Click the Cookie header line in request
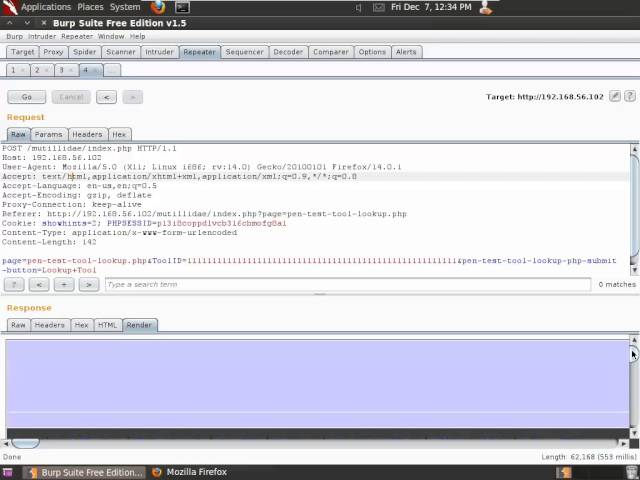The width and height of the screenshot is (640, 480). coord(144,223)
